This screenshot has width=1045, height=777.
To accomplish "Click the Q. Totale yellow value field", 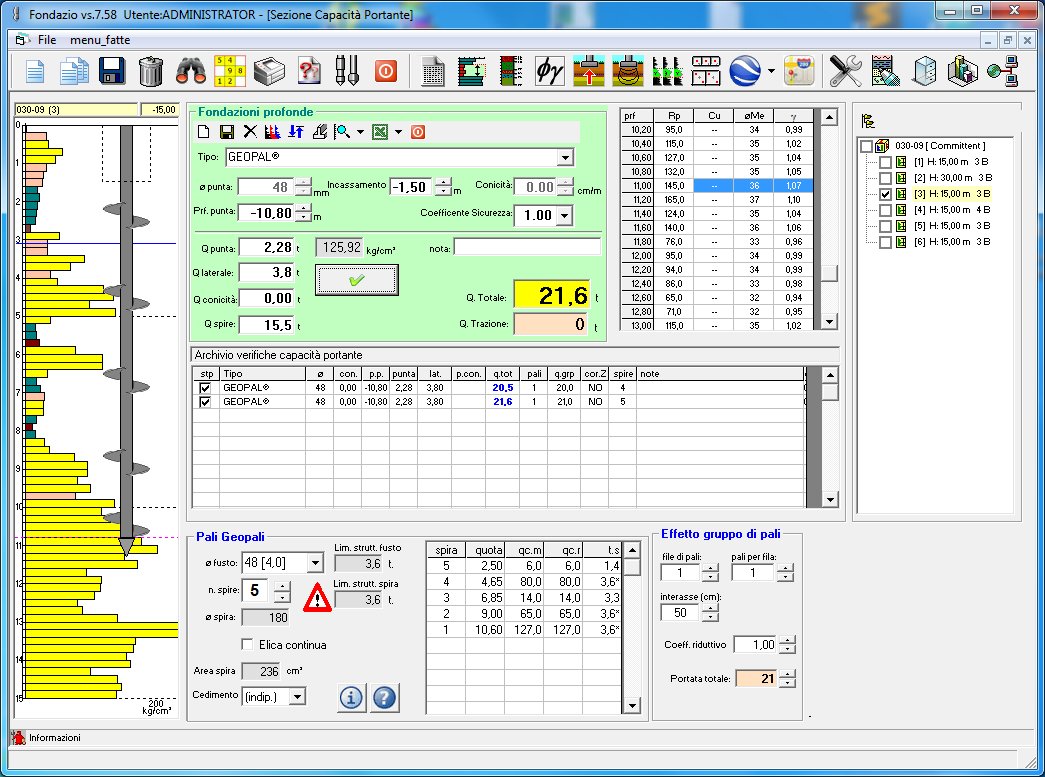I will 552,296.
